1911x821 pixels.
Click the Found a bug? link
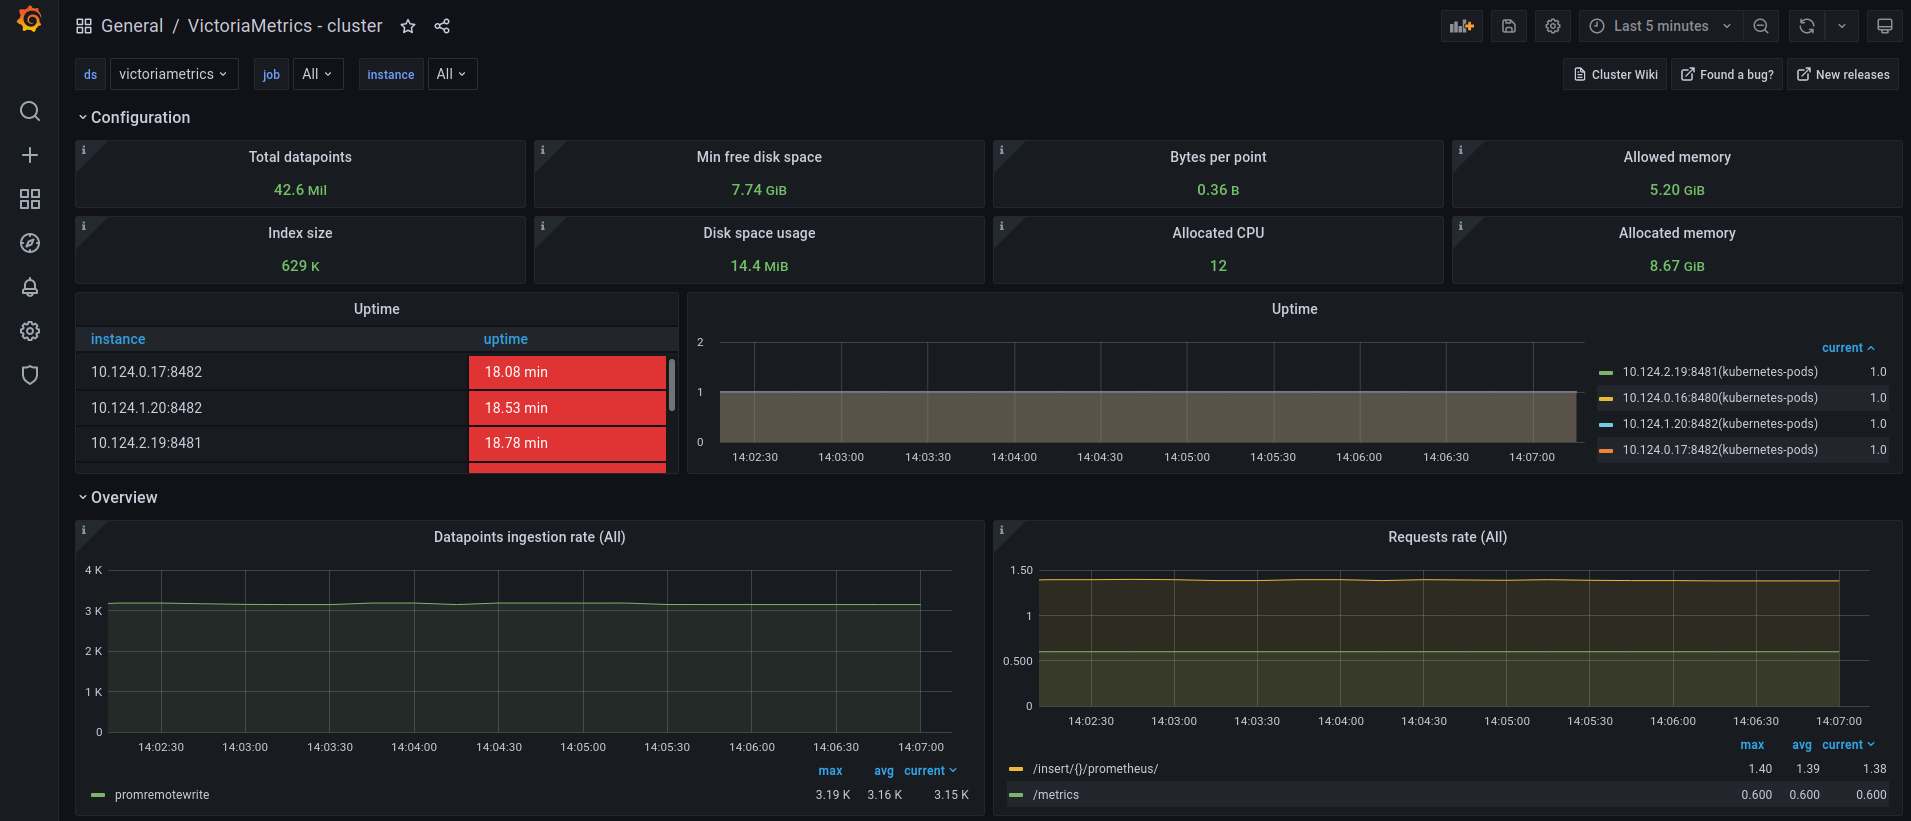(x=1726, y=74)
